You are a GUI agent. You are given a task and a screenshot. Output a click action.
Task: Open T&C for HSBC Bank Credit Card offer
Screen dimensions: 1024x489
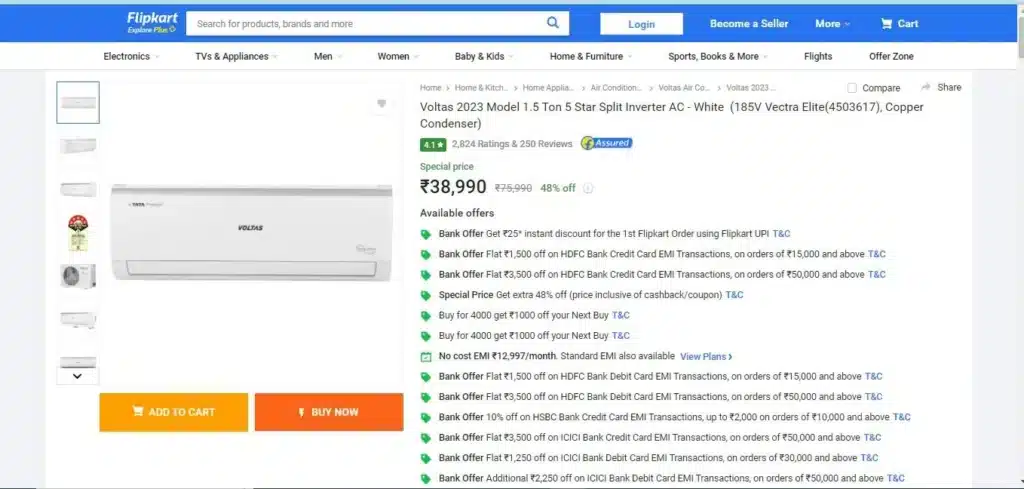(902, 417)
